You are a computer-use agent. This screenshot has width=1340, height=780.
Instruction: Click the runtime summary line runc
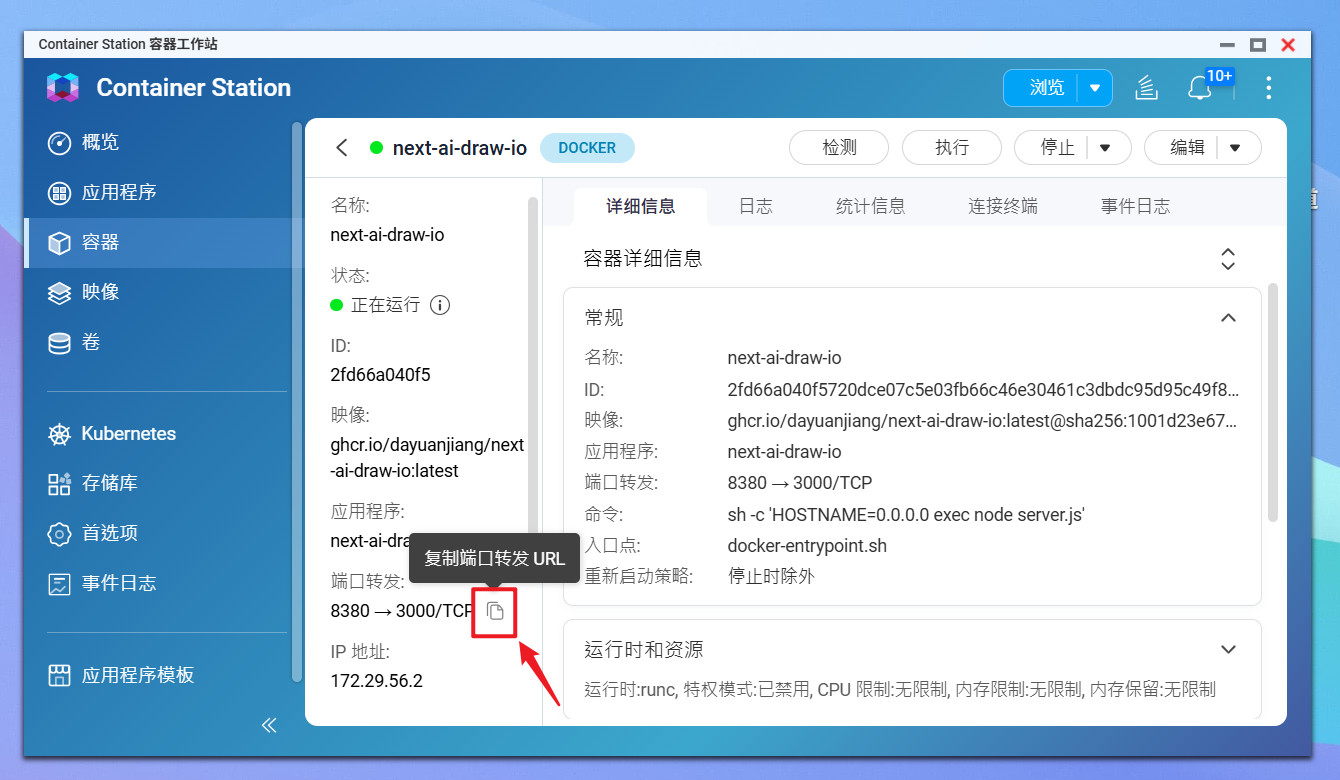[x=900, y=689]
